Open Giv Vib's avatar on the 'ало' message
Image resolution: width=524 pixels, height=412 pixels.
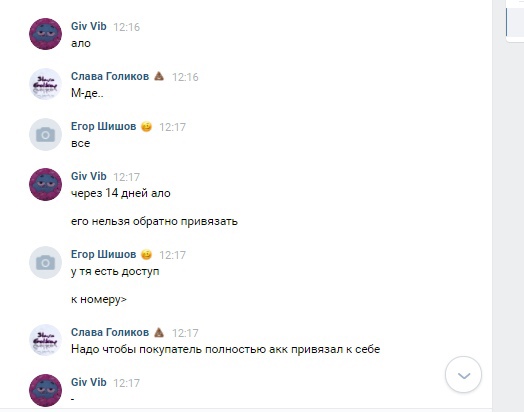point(45,34)
